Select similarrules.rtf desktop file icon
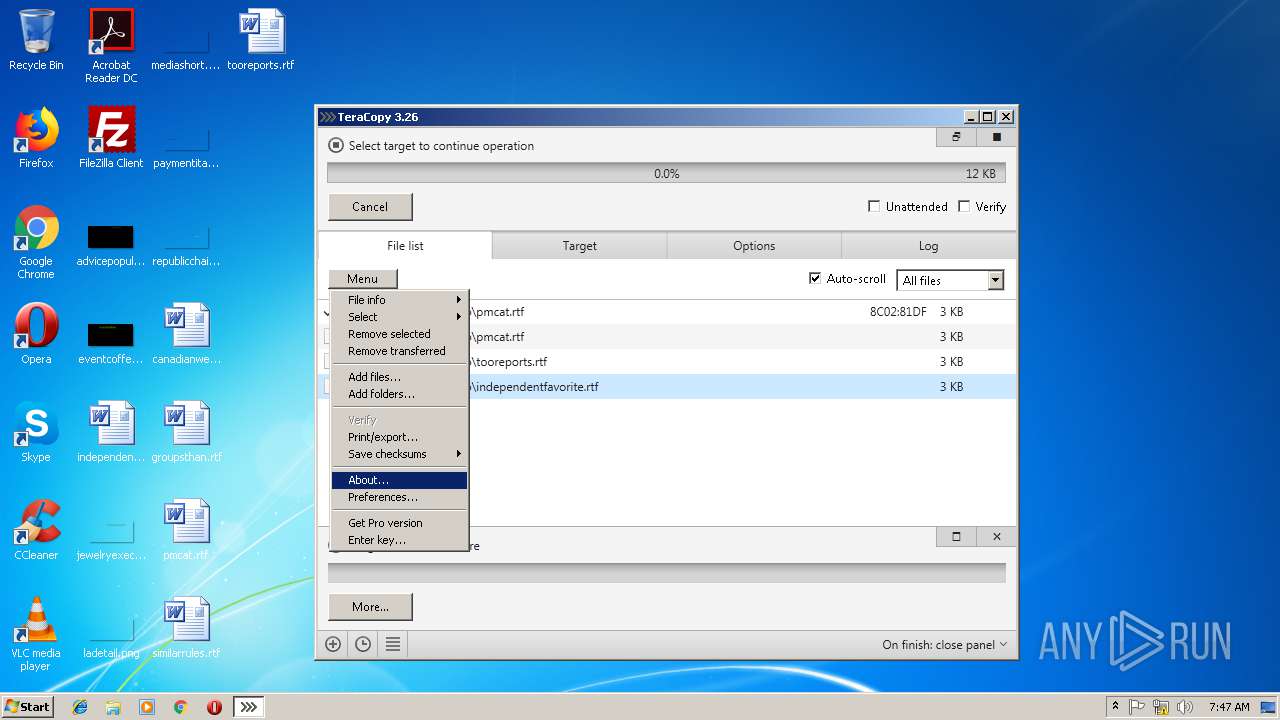The height and width of the screenshot is (720, 1280). point(186,628)
